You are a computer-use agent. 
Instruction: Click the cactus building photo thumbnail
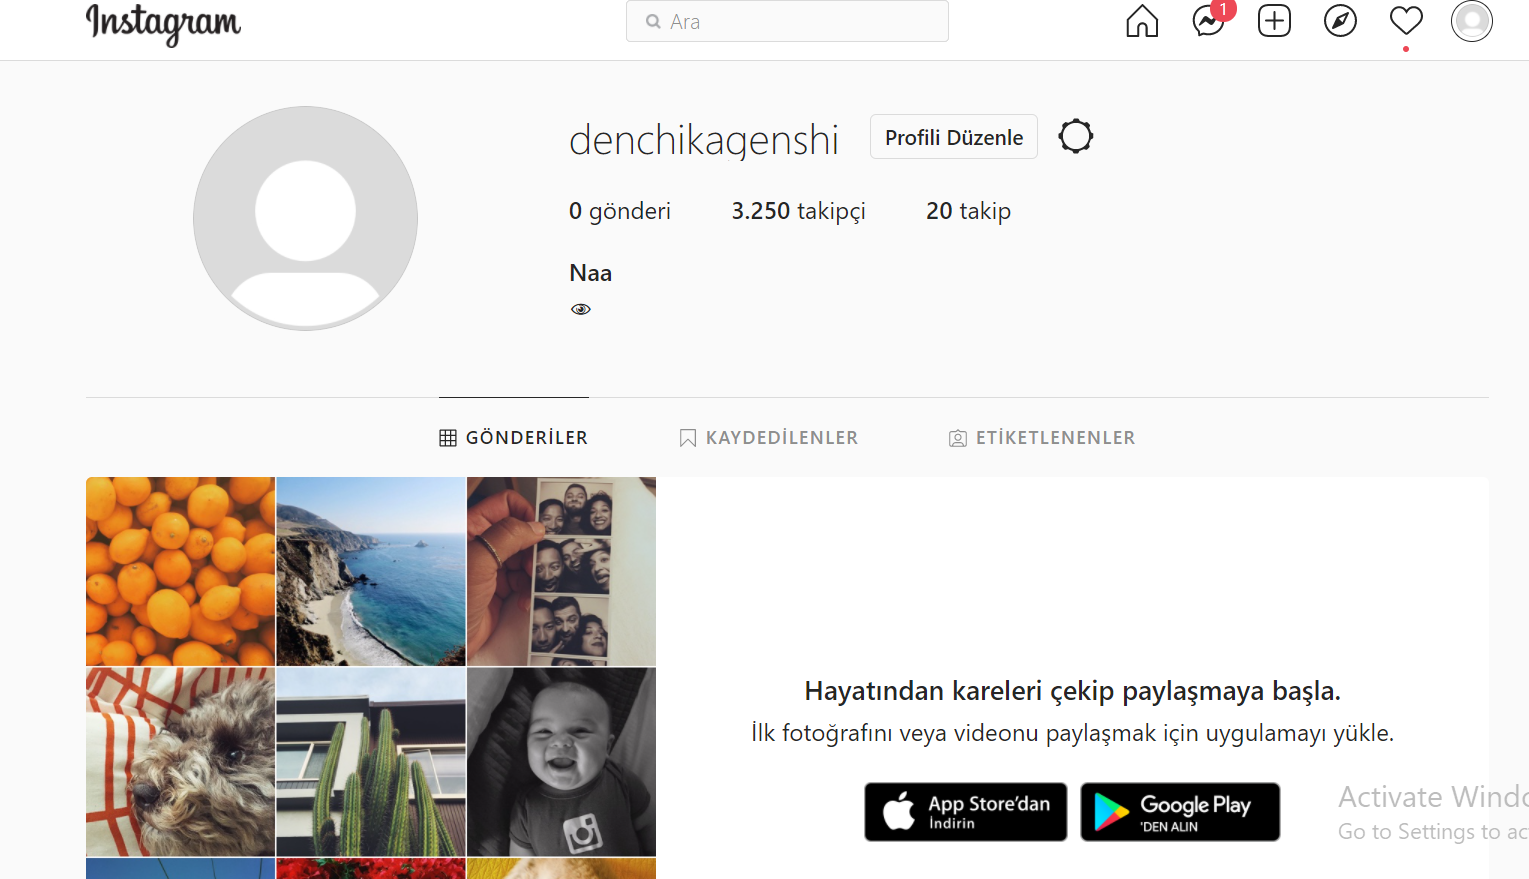(371, 762)
